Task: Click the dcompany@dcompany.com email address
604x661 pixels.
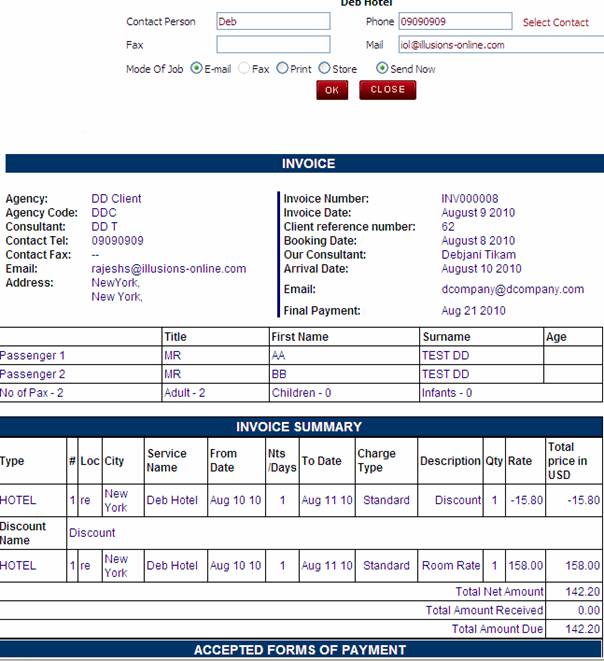Action: coord(512,289)
